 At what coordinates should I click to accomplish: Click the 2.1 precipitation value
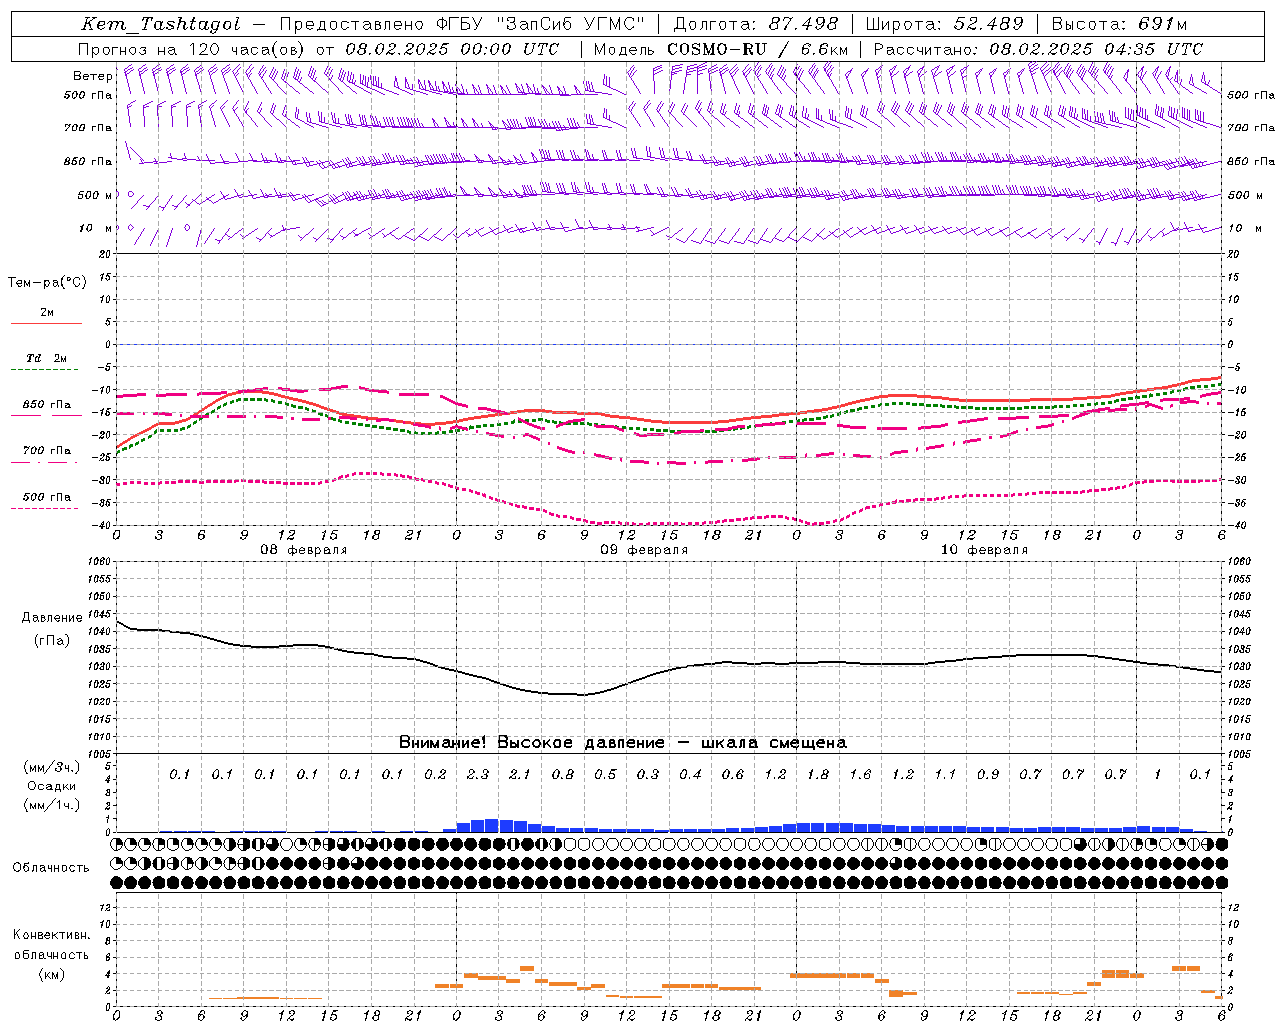(520, 775)
